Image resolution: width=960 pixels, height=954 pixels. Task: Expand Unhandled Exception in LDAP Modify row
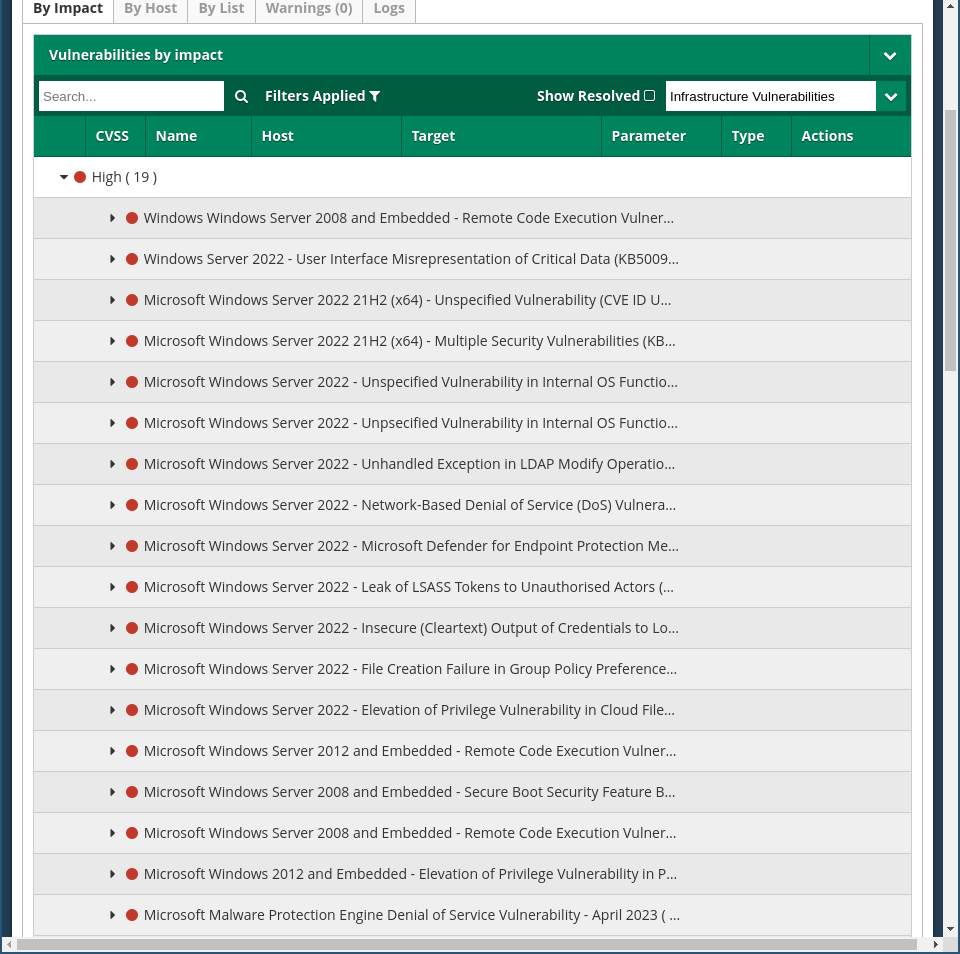[x=113, y=464]
